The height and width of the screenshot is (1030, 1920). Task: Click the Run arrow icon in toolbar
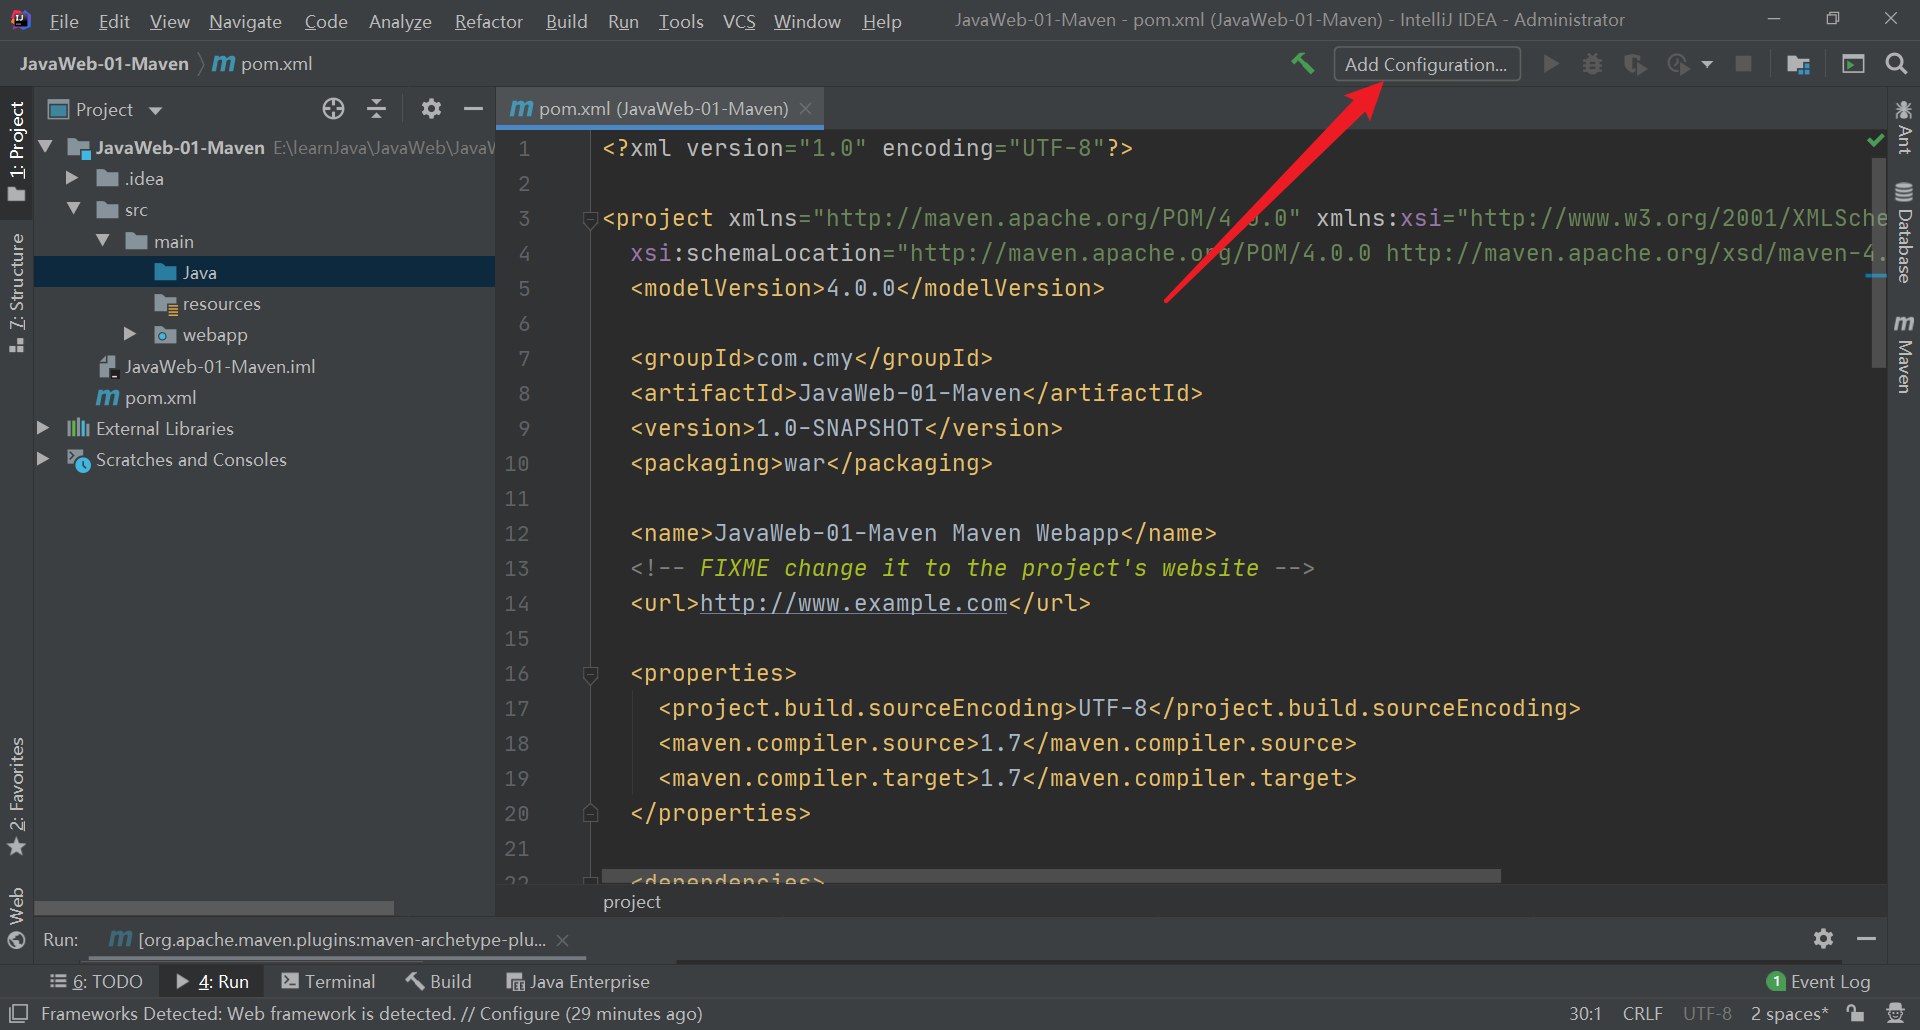pyautogui.click(x=1551, y=64)
